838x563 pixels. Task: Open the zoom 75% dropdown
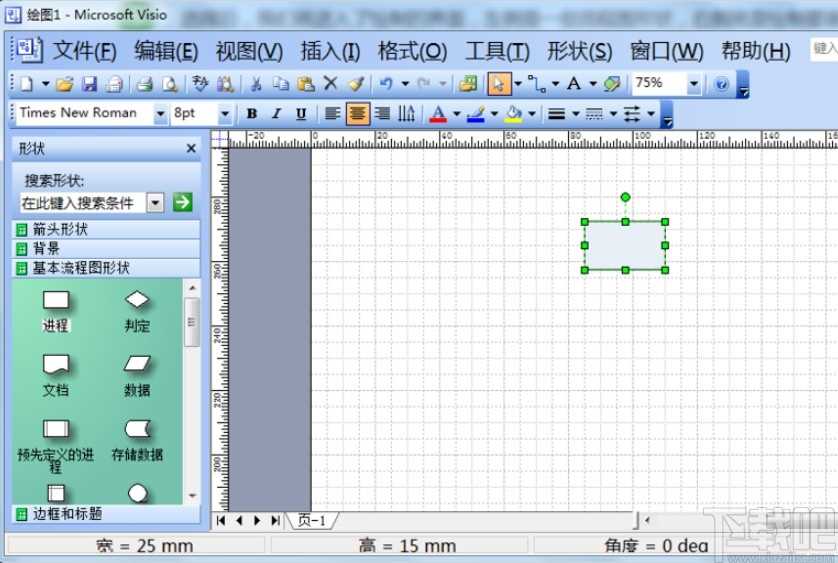coord(694,84)
